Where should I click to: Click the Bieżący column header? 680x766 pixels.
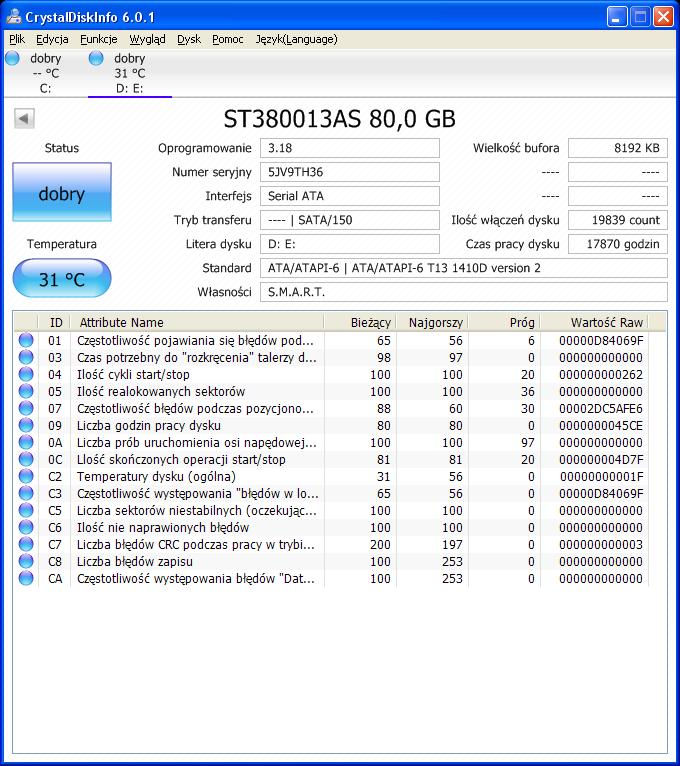click(360, 322)
